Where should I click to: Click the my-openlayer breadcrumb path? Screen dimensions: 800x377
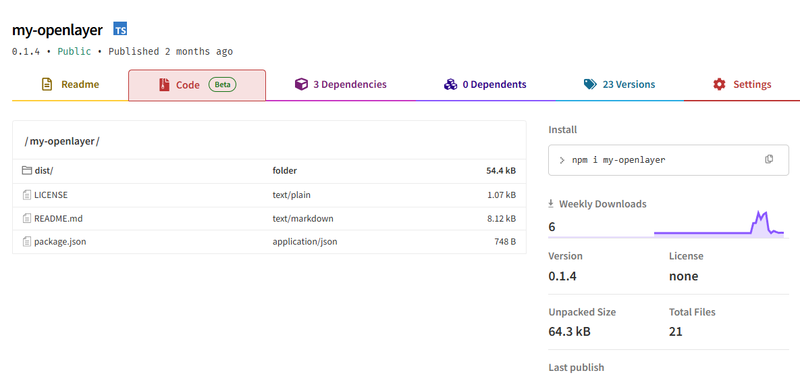pyautogui.click(x=62, y=141)
